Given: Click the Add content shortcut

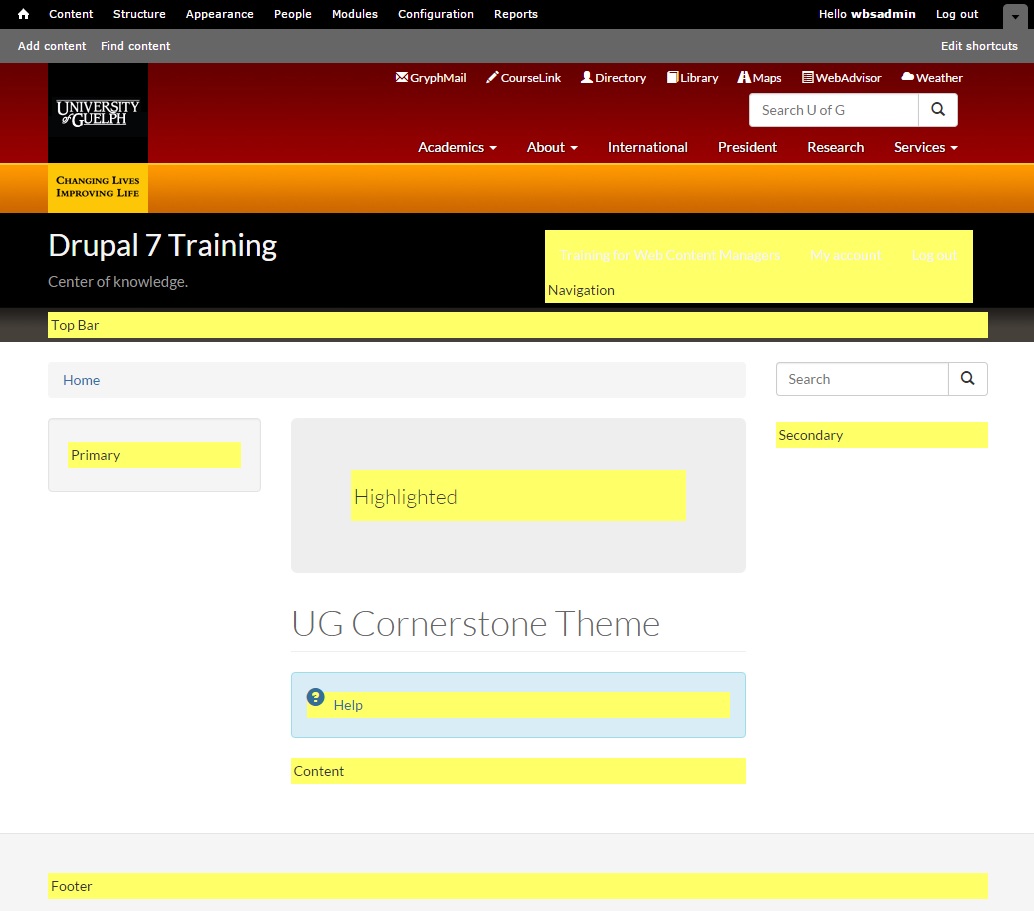Looking at the screenshot, I should 52,46.
